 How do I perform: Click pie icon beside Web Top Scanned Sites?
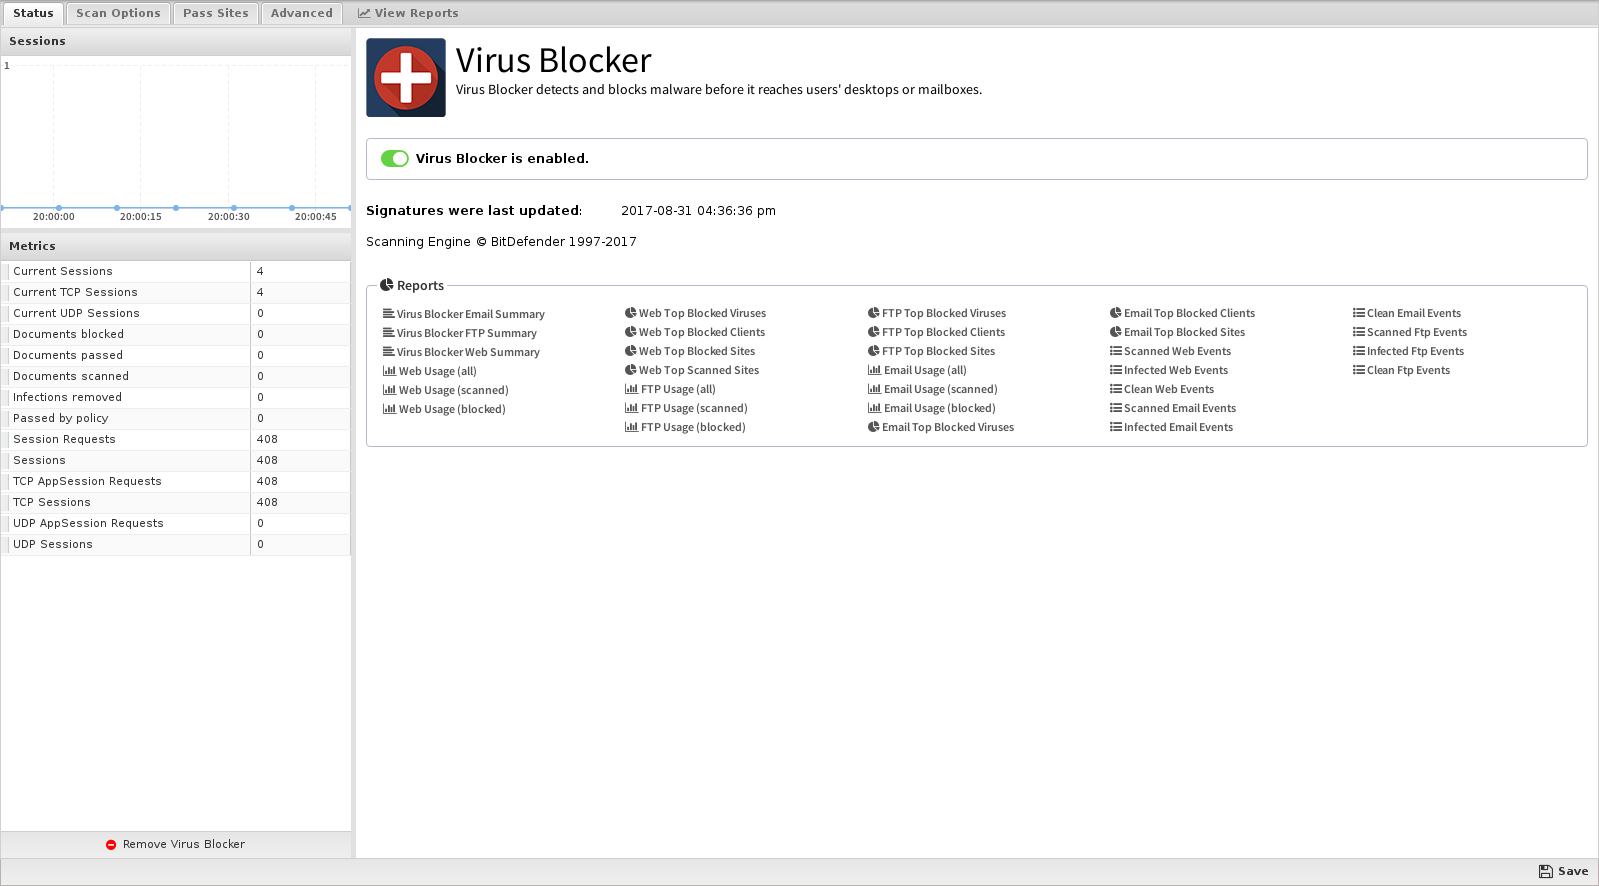631,370
